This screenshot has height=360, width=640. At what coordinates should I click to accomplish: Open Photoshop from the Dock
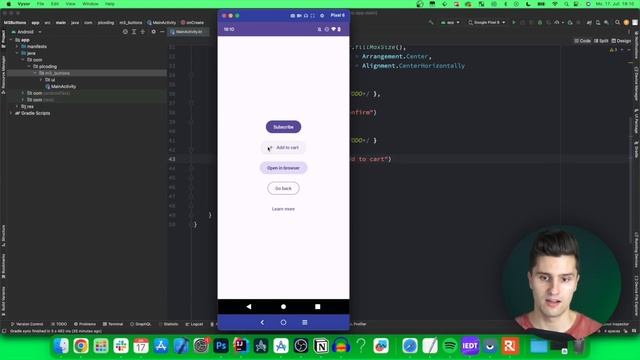(x=221, y=346)
